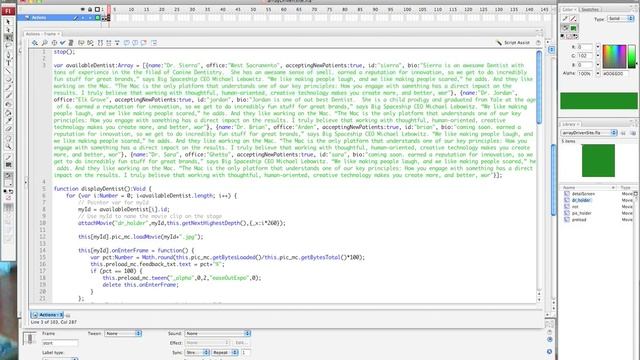Open the Repeat dropdown
This screenshot has height=360, width=640.
point(224,352)
